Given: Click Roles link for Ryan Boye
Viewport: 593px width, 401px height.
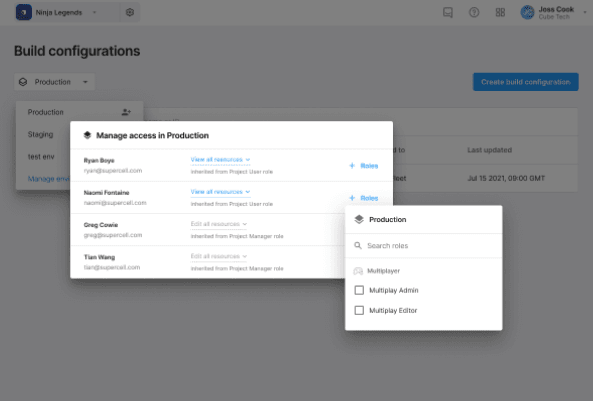Looking at the screenshot, I should tap(369, 166).
